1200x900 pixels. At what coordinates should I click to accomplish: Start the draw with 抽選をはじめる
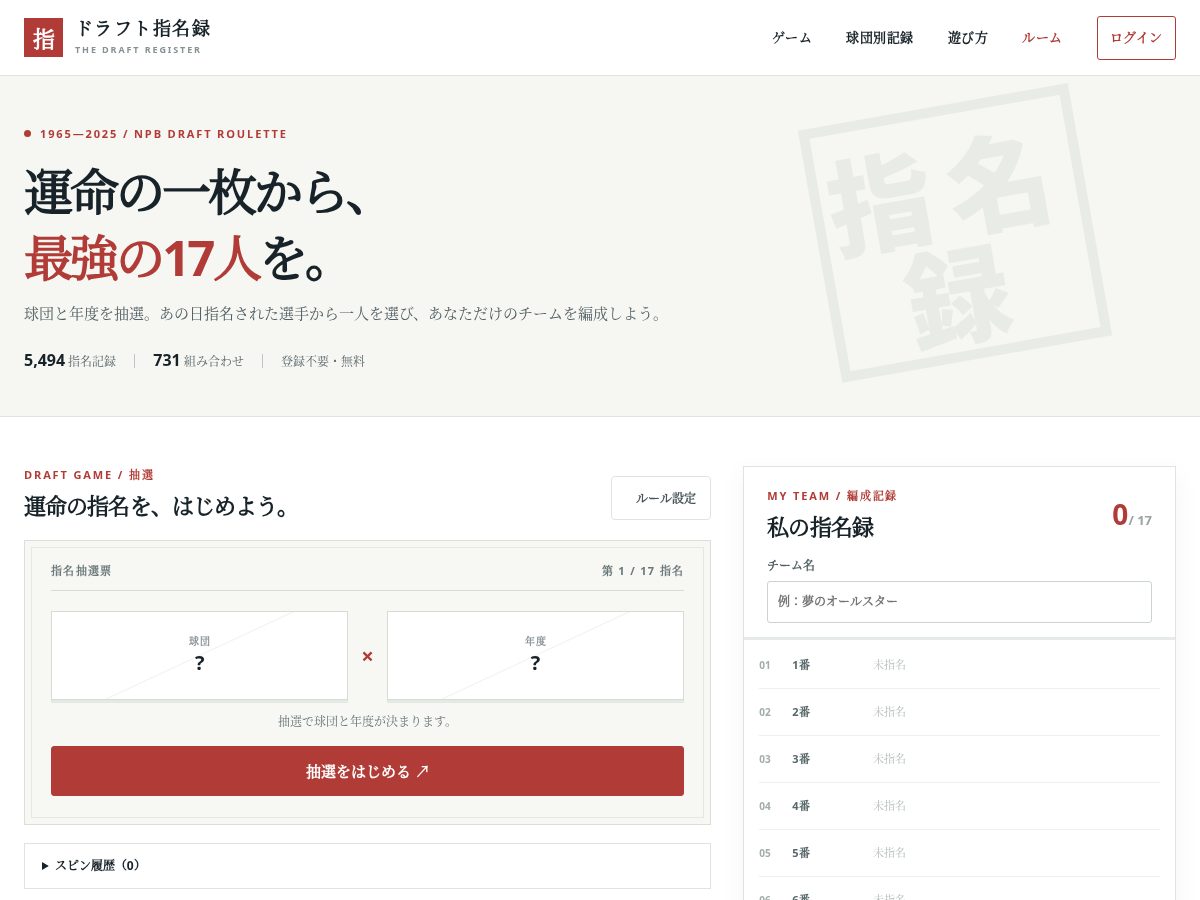(367, 771)
